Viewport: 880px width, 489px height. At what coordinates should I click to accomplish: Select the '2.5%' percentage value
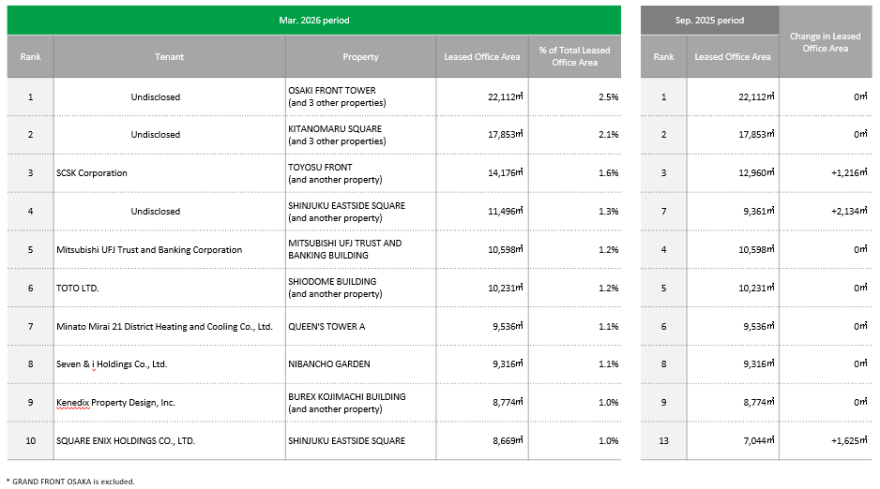pos(608,97)
